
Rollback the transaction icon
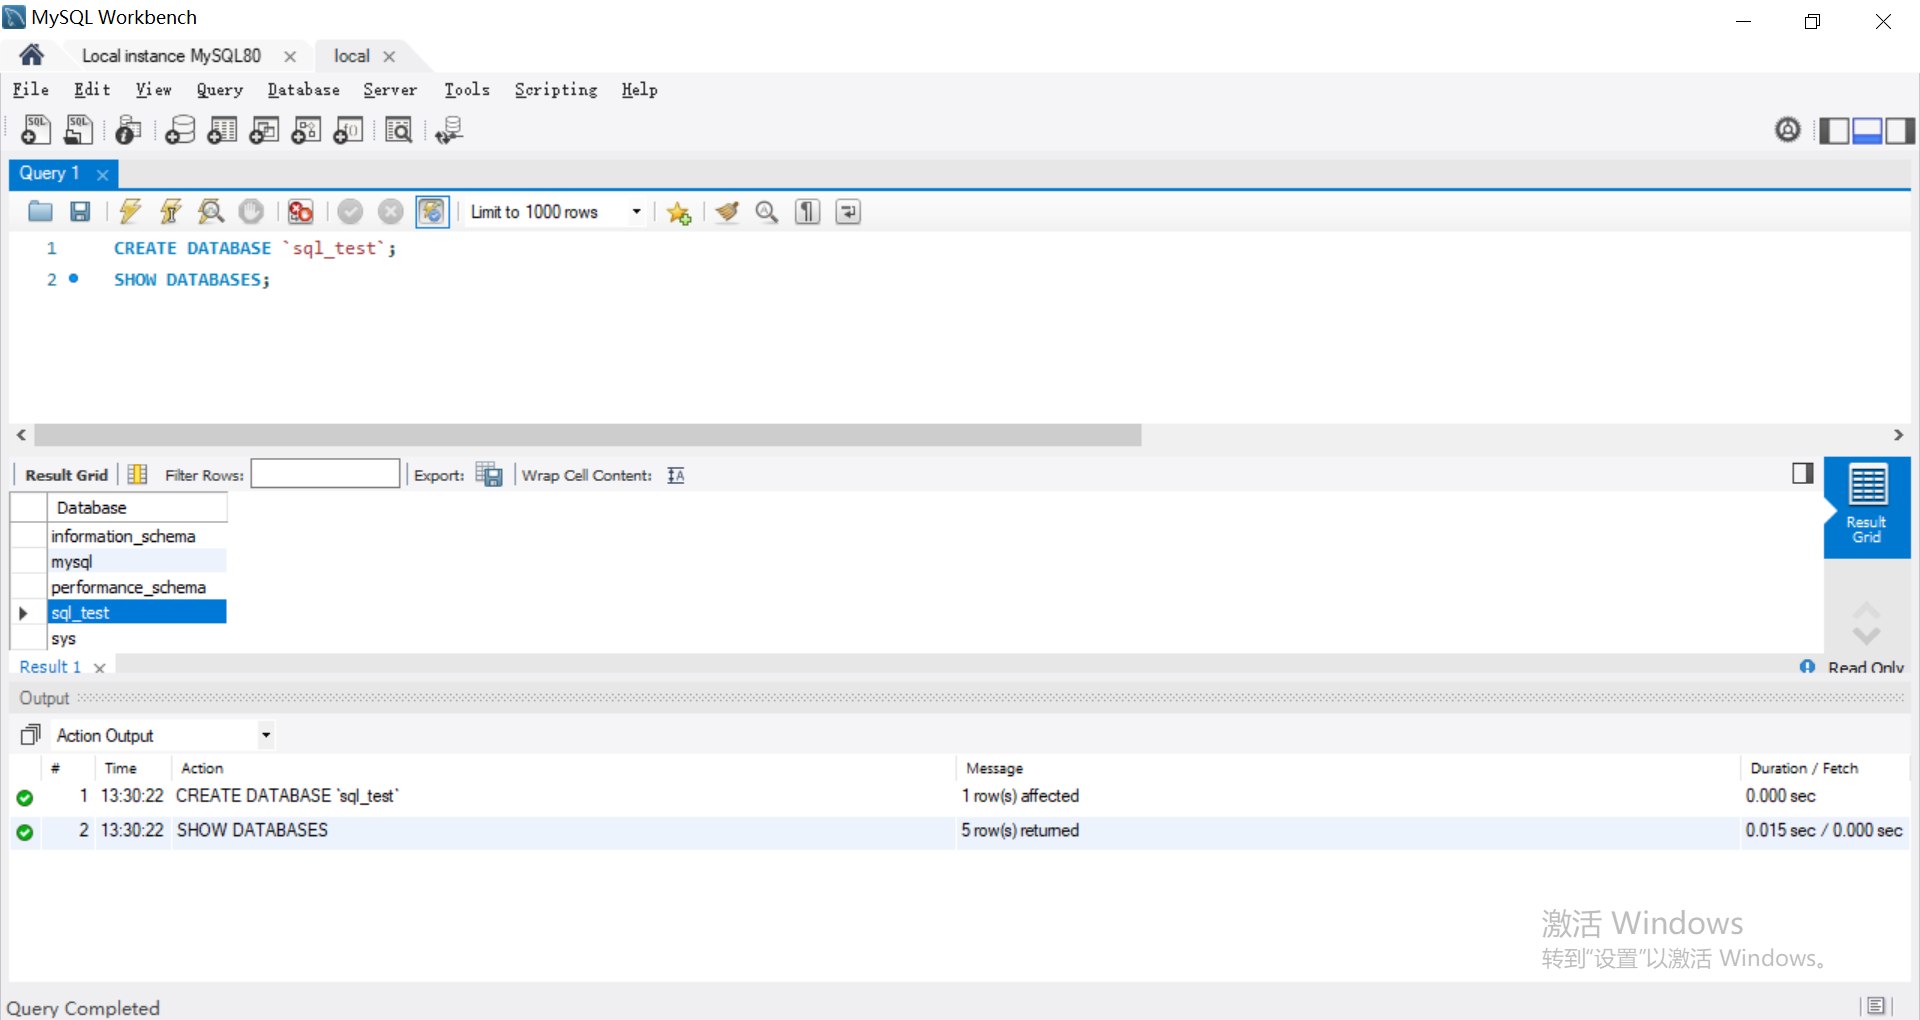(390, 212)
